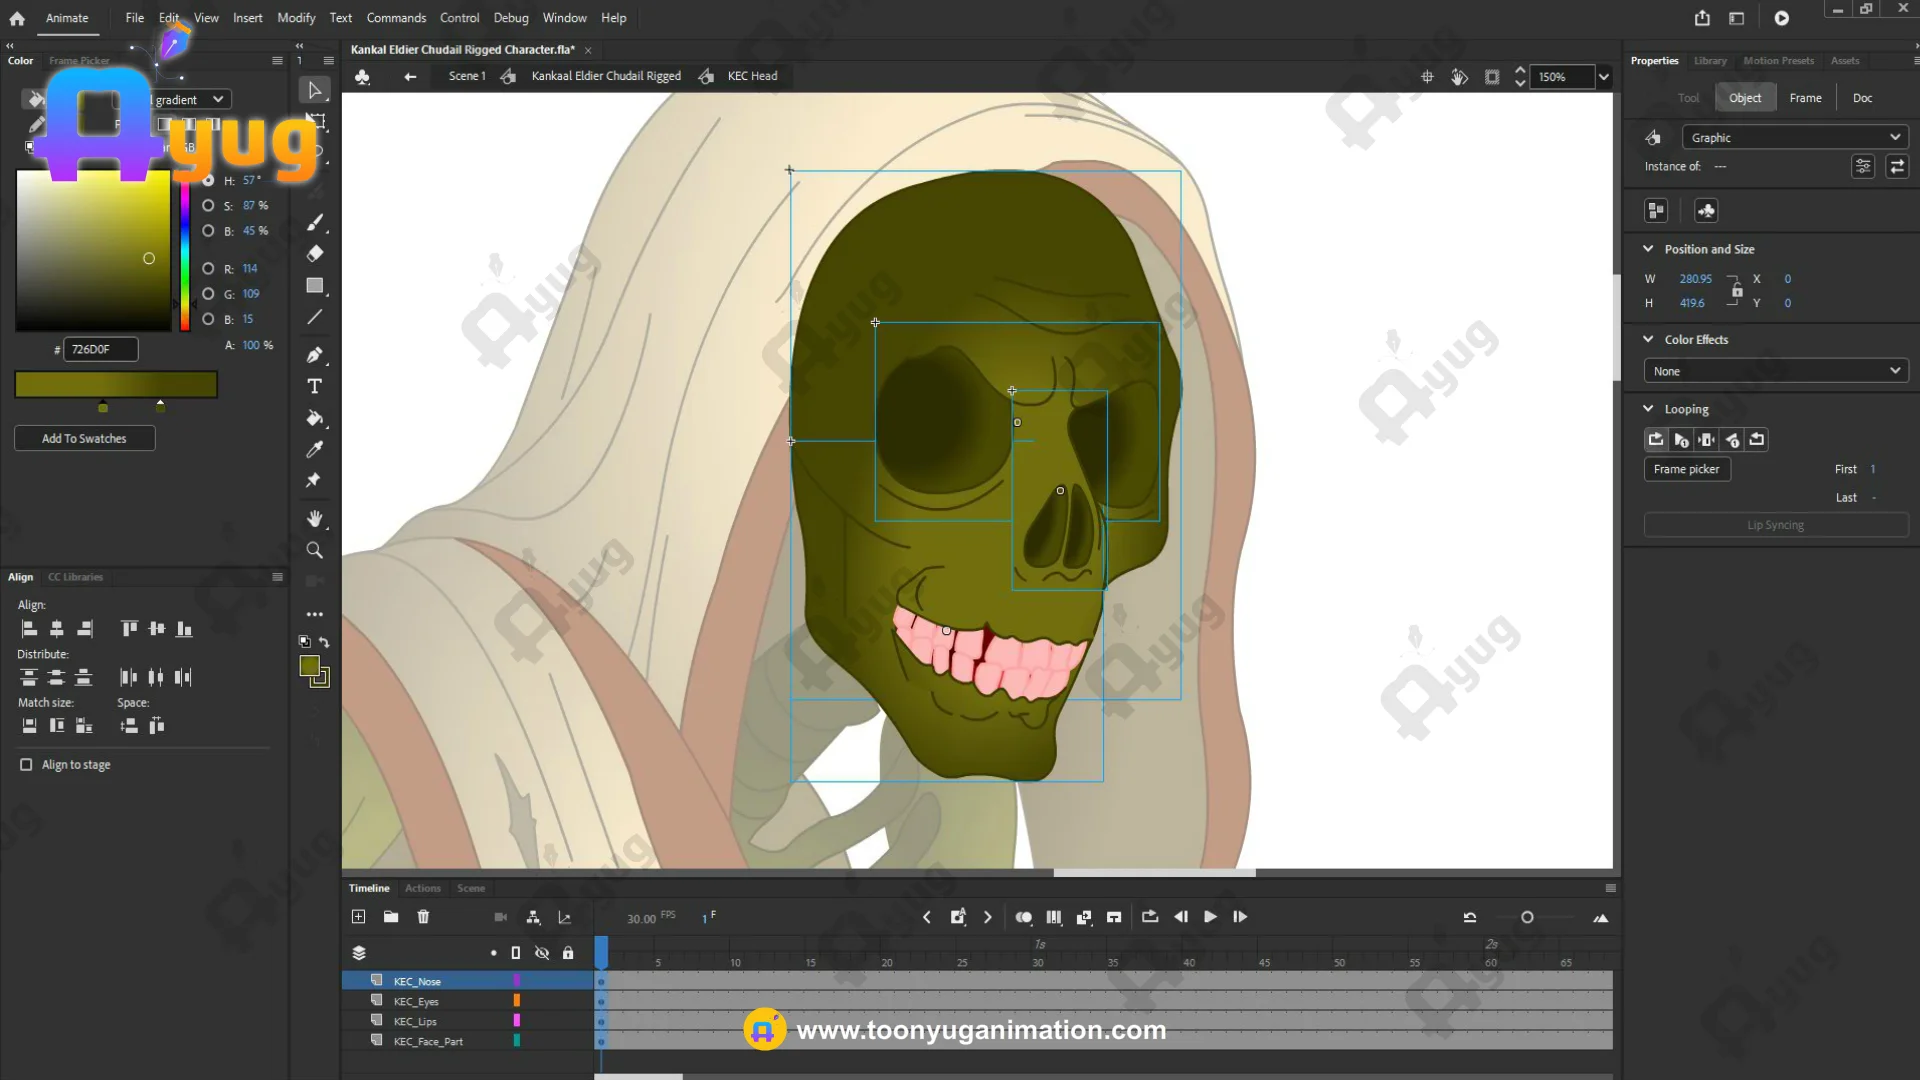
Task: Select the Red channel radio button
Action: (208, 269)
